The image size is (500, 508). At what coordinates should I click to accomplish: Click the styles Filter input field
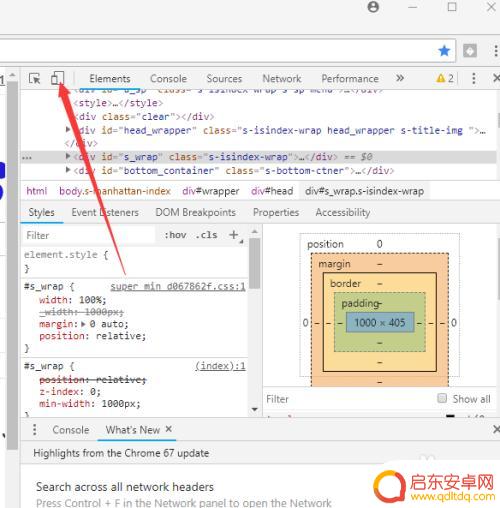(89, 235)
